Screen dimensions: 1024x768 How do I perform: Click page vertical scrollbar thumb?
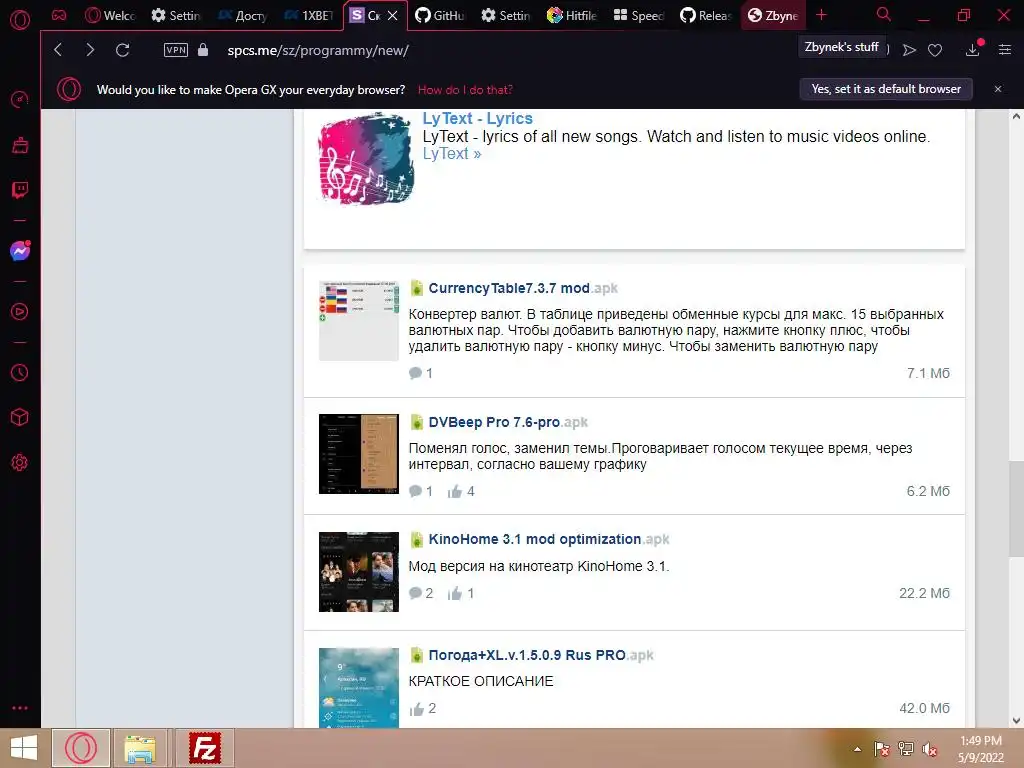(1016, 509)
